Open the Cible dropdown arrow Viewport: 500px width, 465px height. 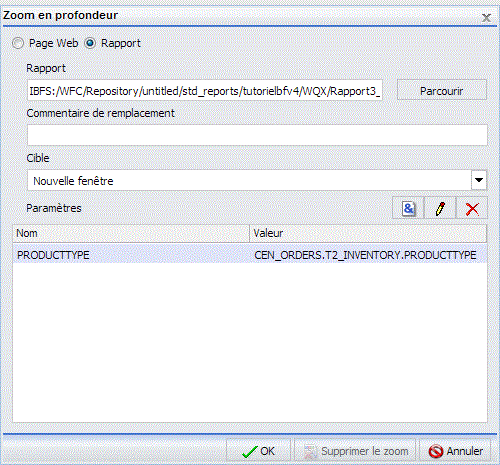click(x=479, y=180)
